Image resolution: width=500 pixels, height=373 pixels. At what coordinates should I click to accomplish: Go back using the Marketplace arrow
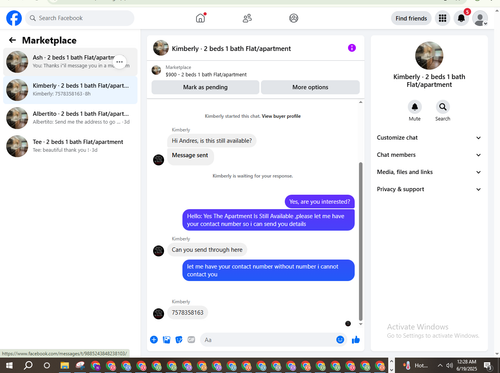(12, 40)
